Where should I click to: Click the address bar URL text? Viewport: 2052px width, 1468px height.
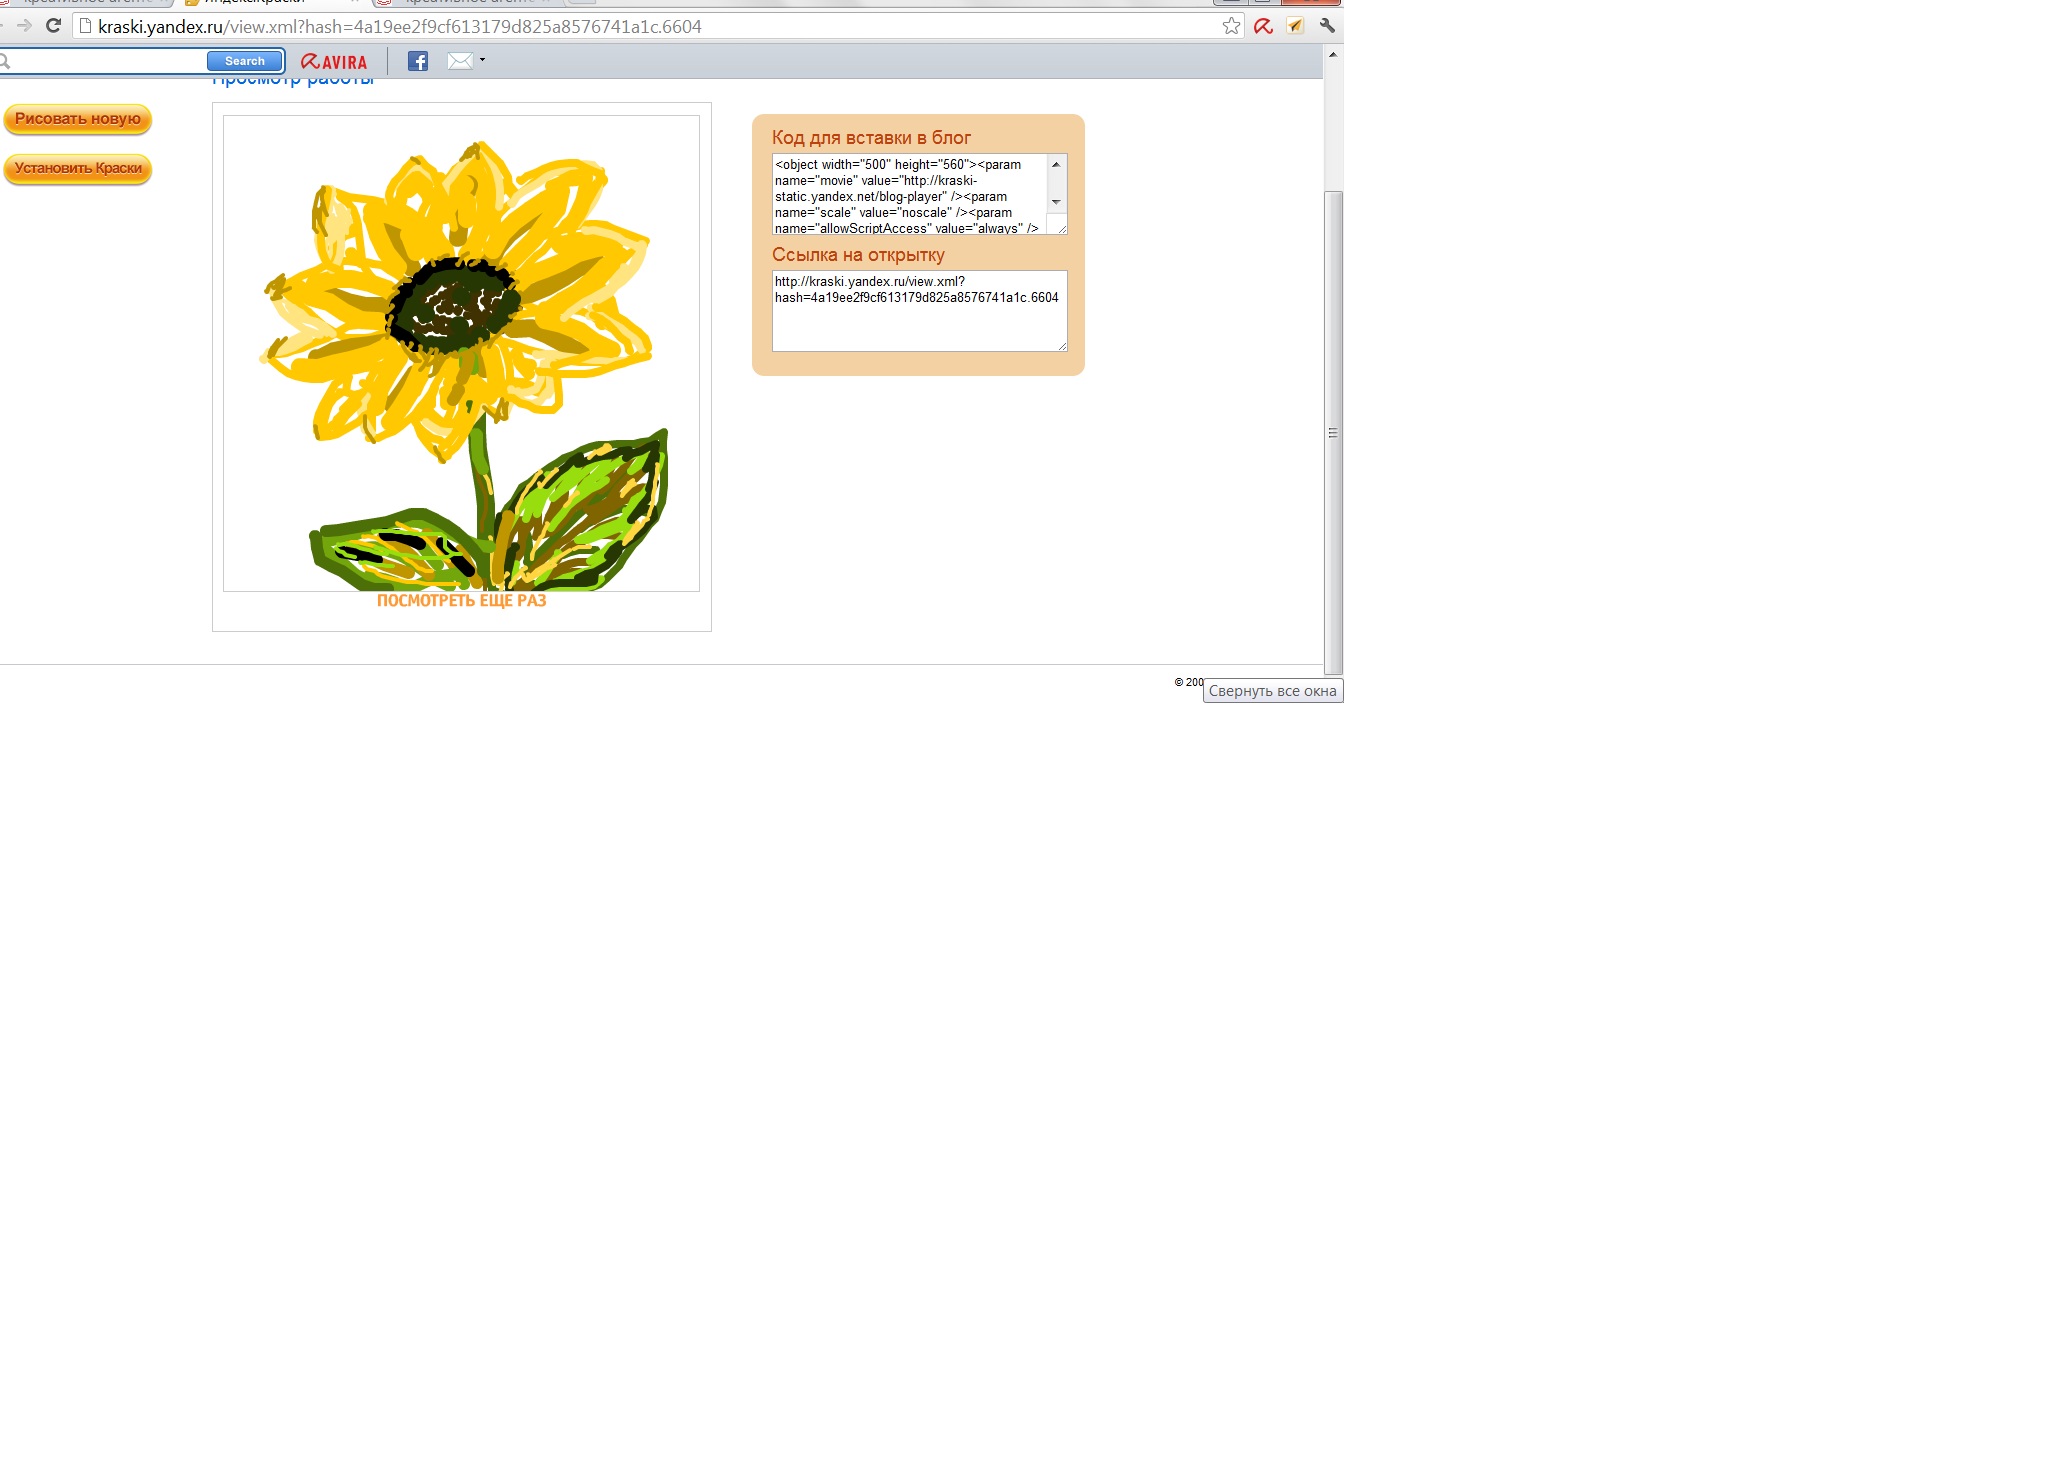pyautogui.click(x=400, y=27)
